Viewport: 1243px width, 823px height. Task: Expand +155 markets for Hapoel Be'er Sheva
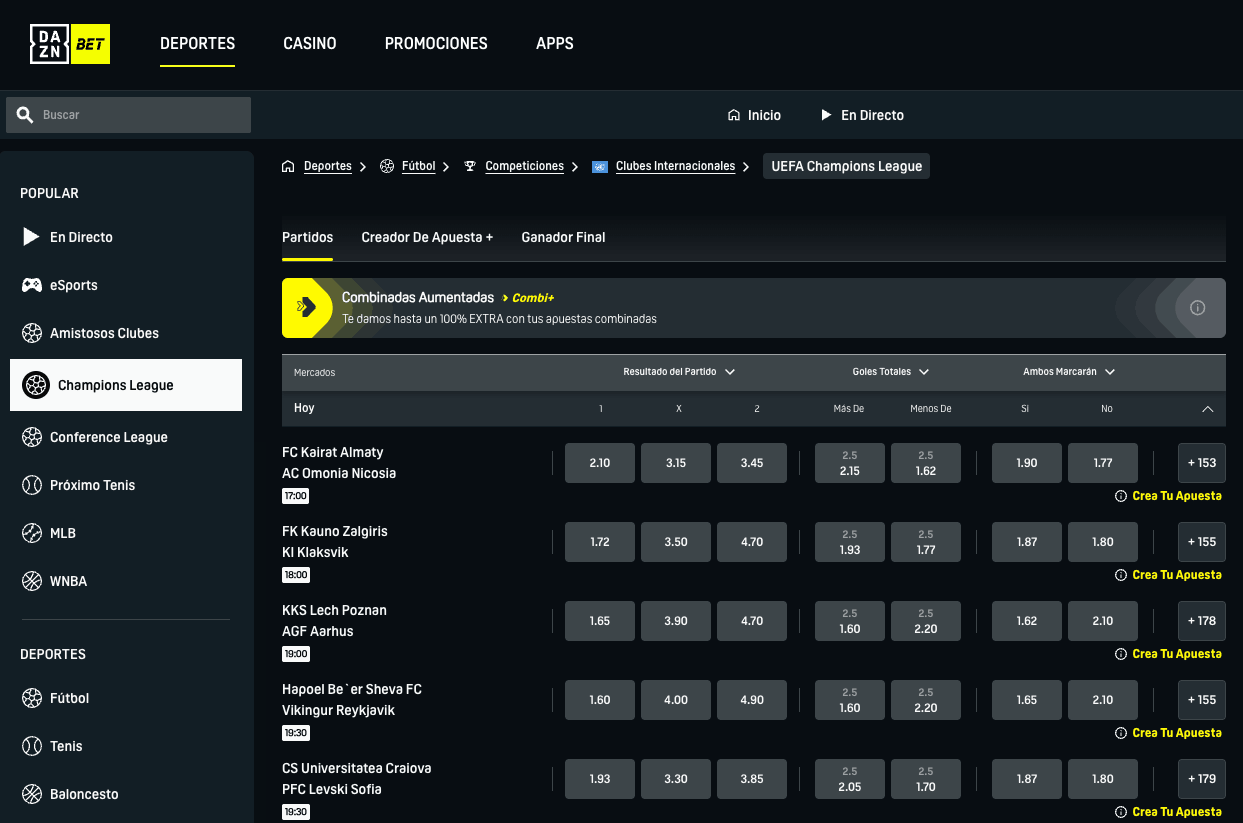(x=1202, y=700)
